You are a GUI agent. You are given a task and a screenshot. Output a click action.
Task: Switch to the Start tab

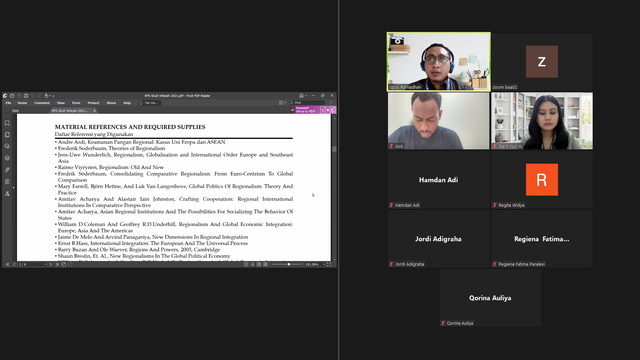16,111
